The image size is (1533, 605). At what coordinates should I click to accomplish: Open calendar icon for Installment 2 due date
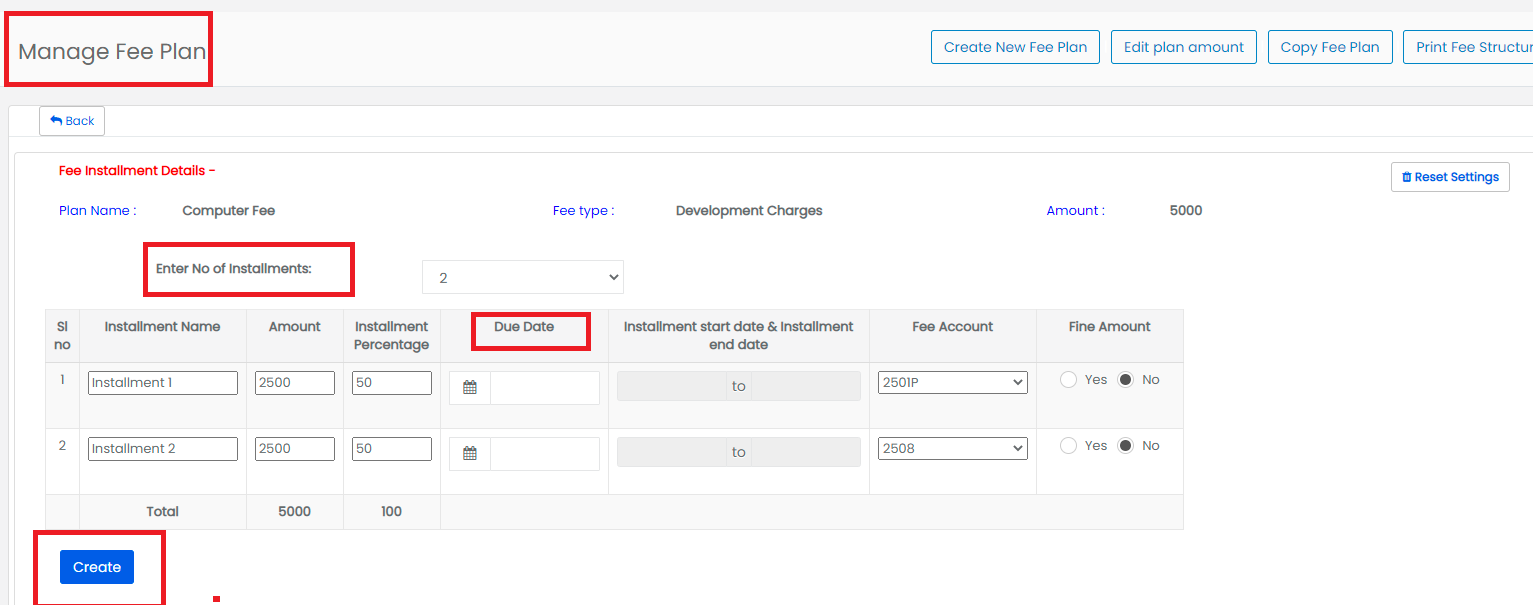coord(470,454)
